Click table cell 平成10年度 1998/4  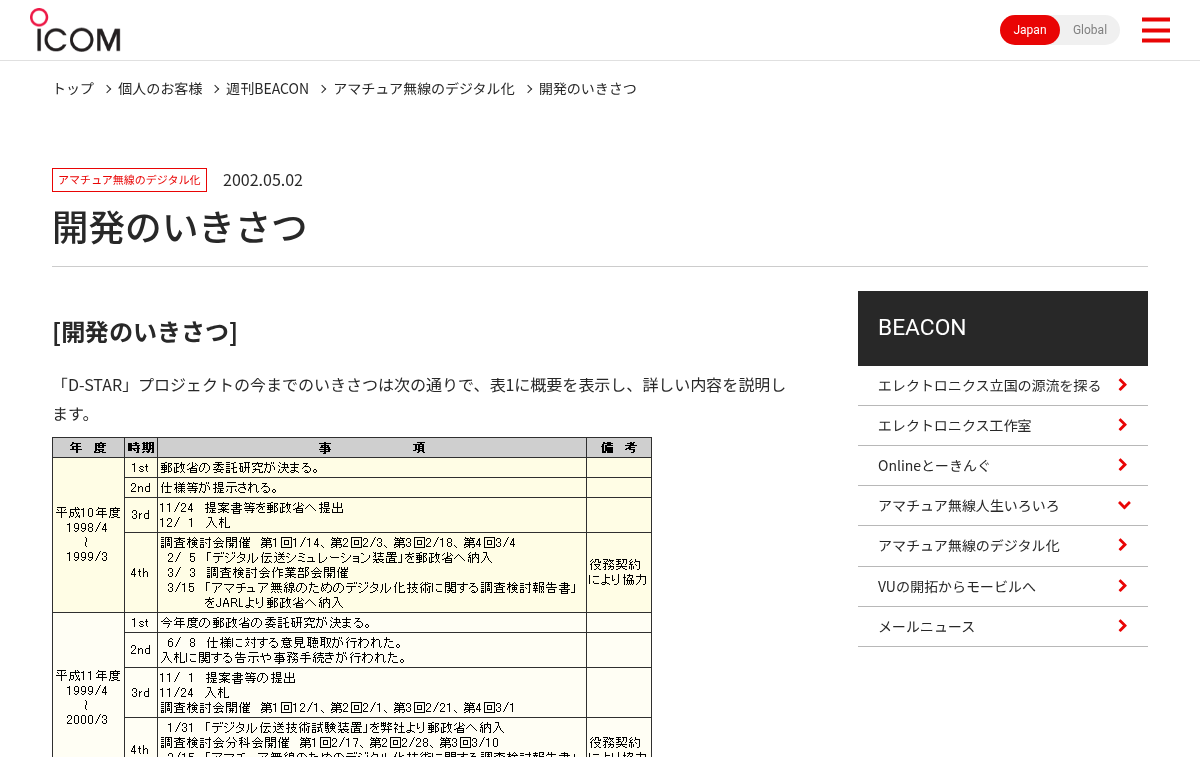click(88, 535)
